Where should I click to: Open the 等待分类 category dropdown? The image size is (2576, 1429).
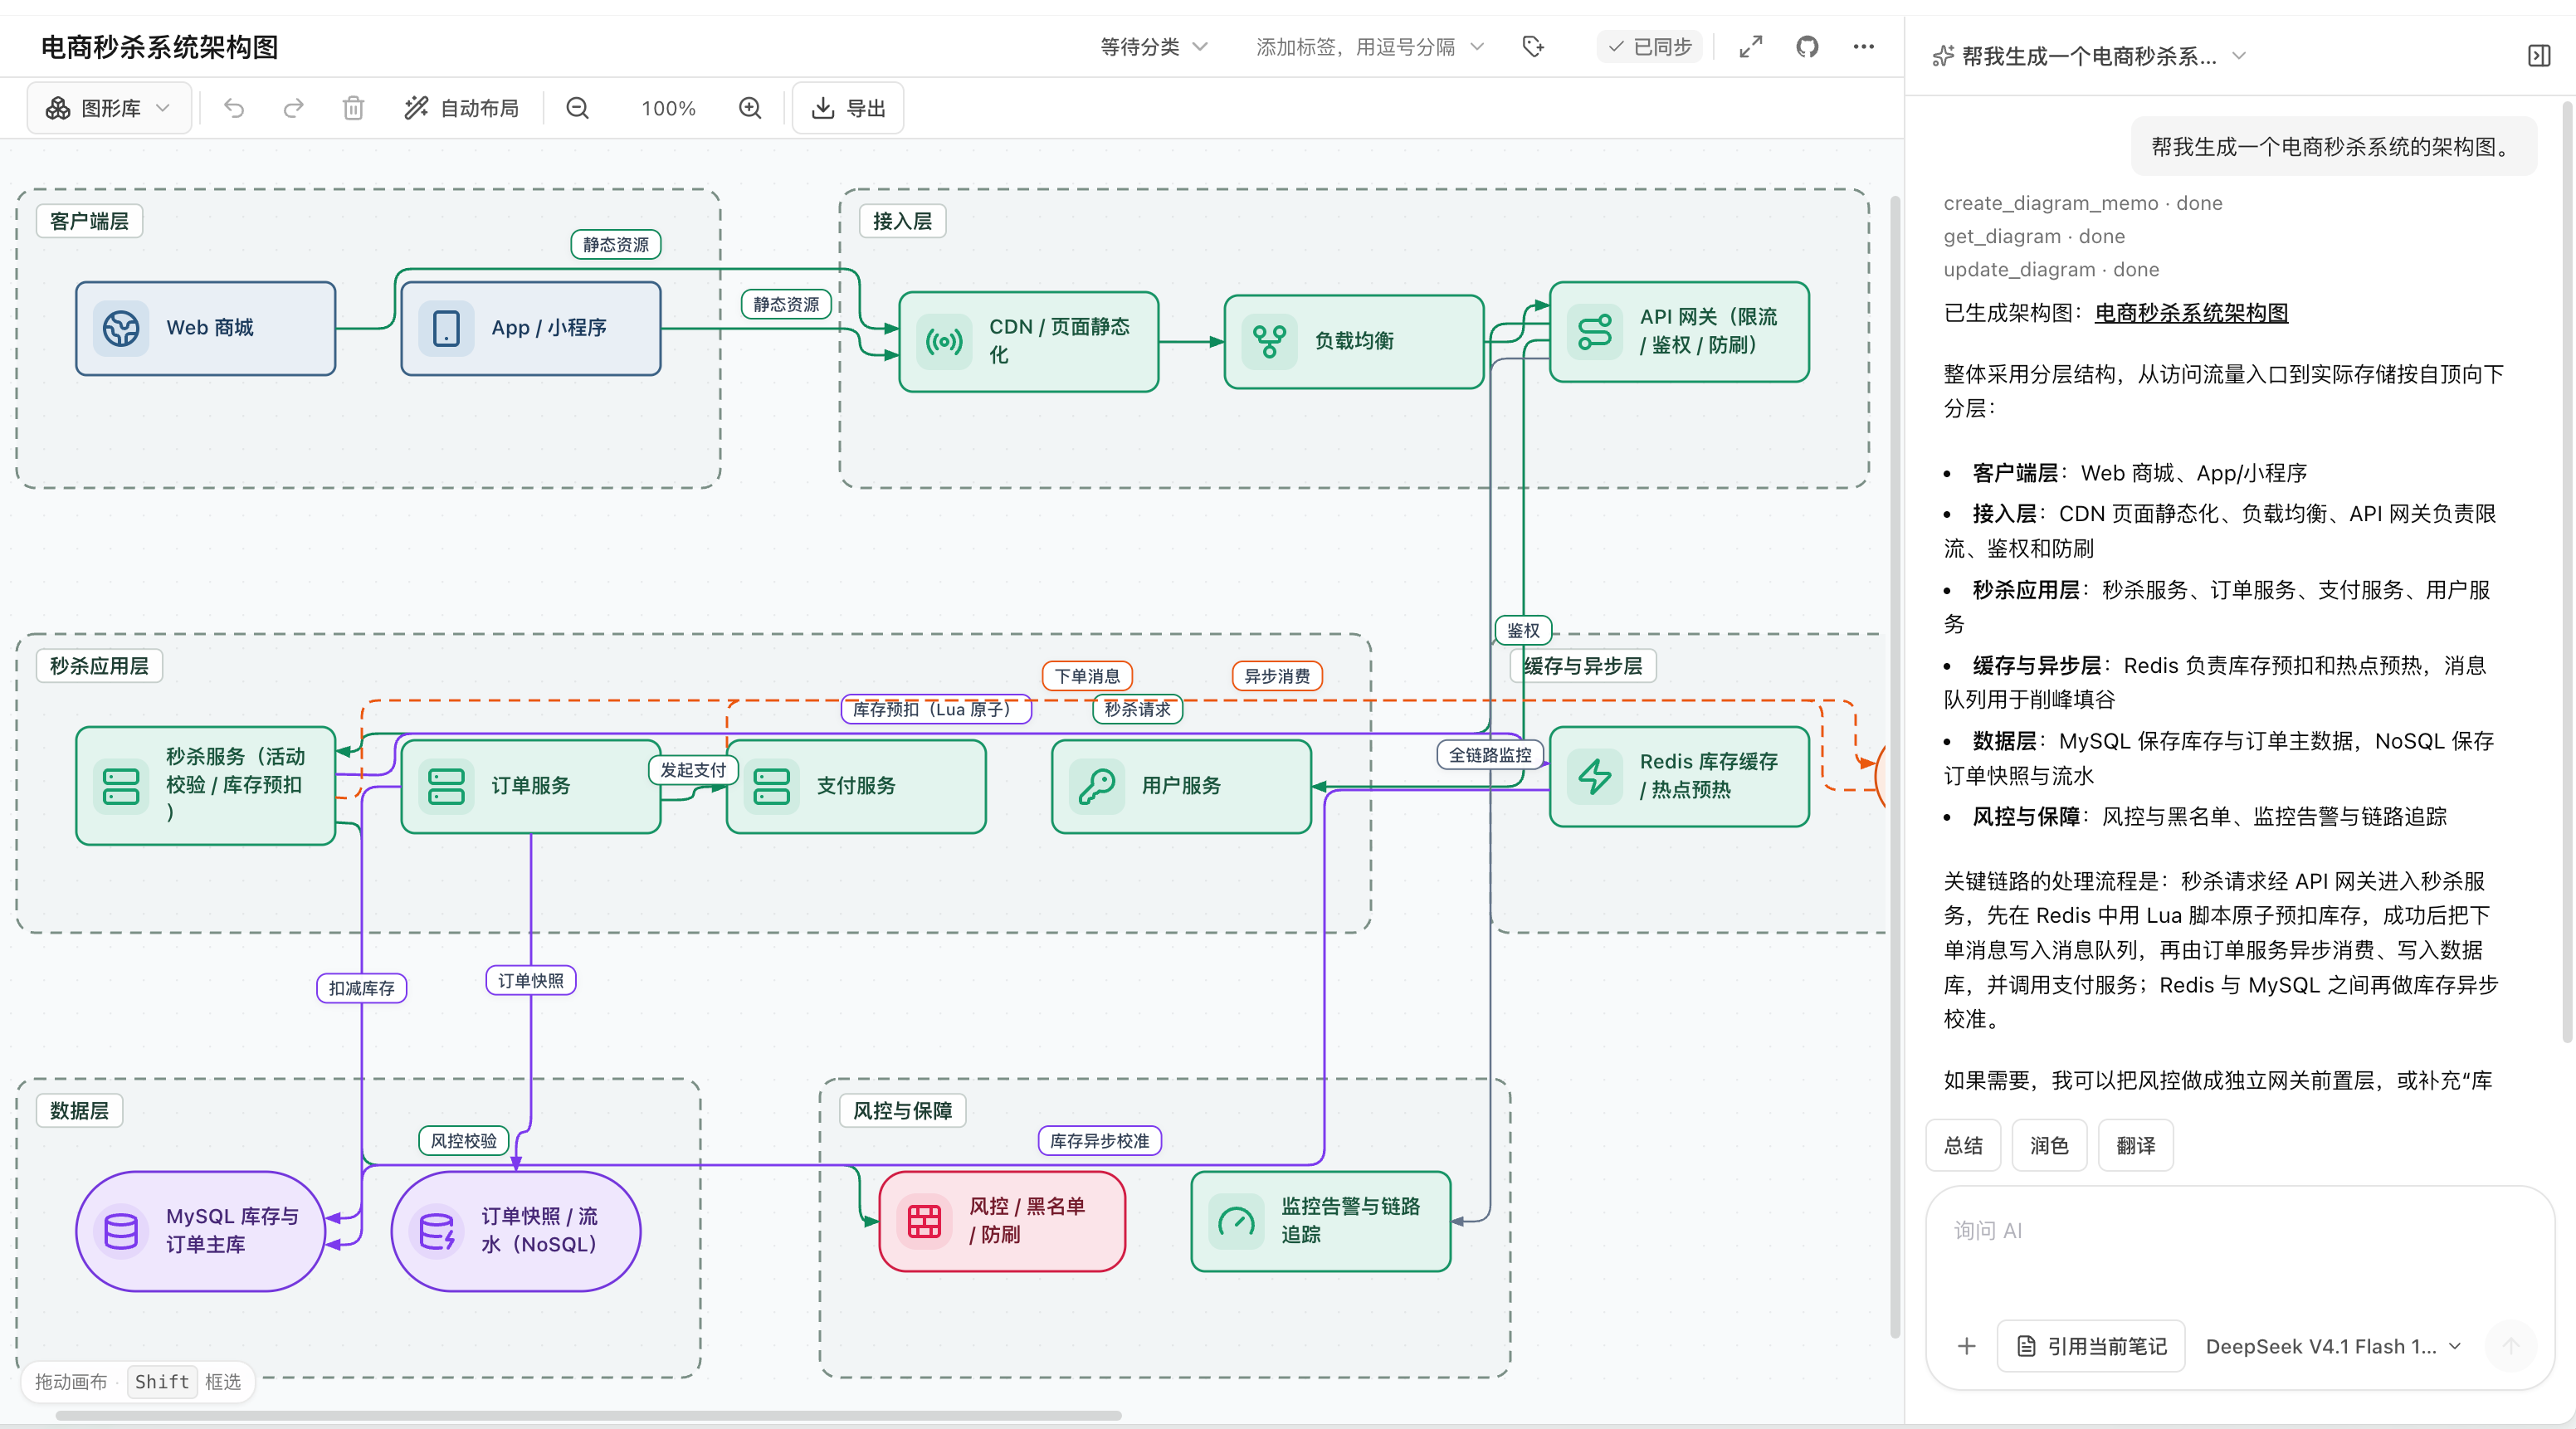pos(1154,47)
